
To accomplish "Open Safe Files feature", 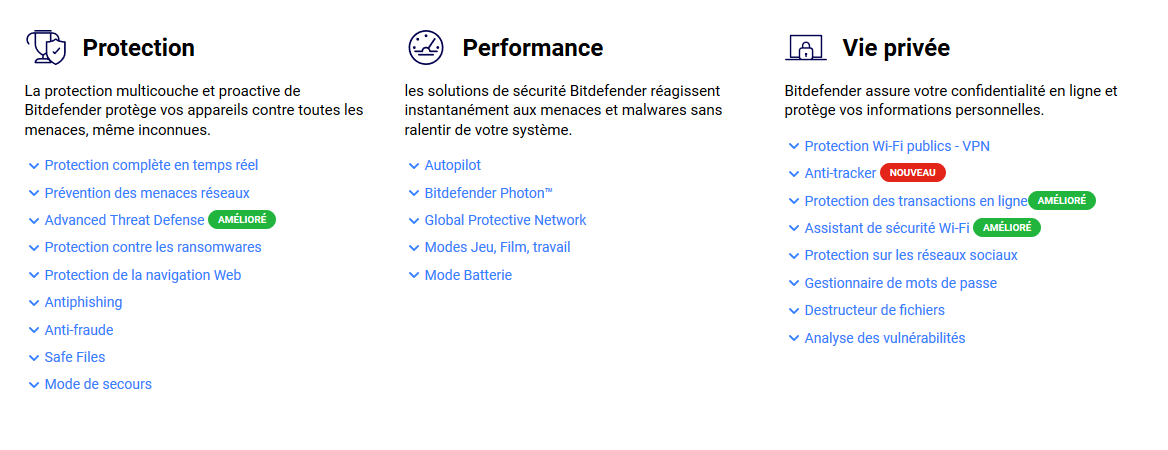I will pos(74,357).
